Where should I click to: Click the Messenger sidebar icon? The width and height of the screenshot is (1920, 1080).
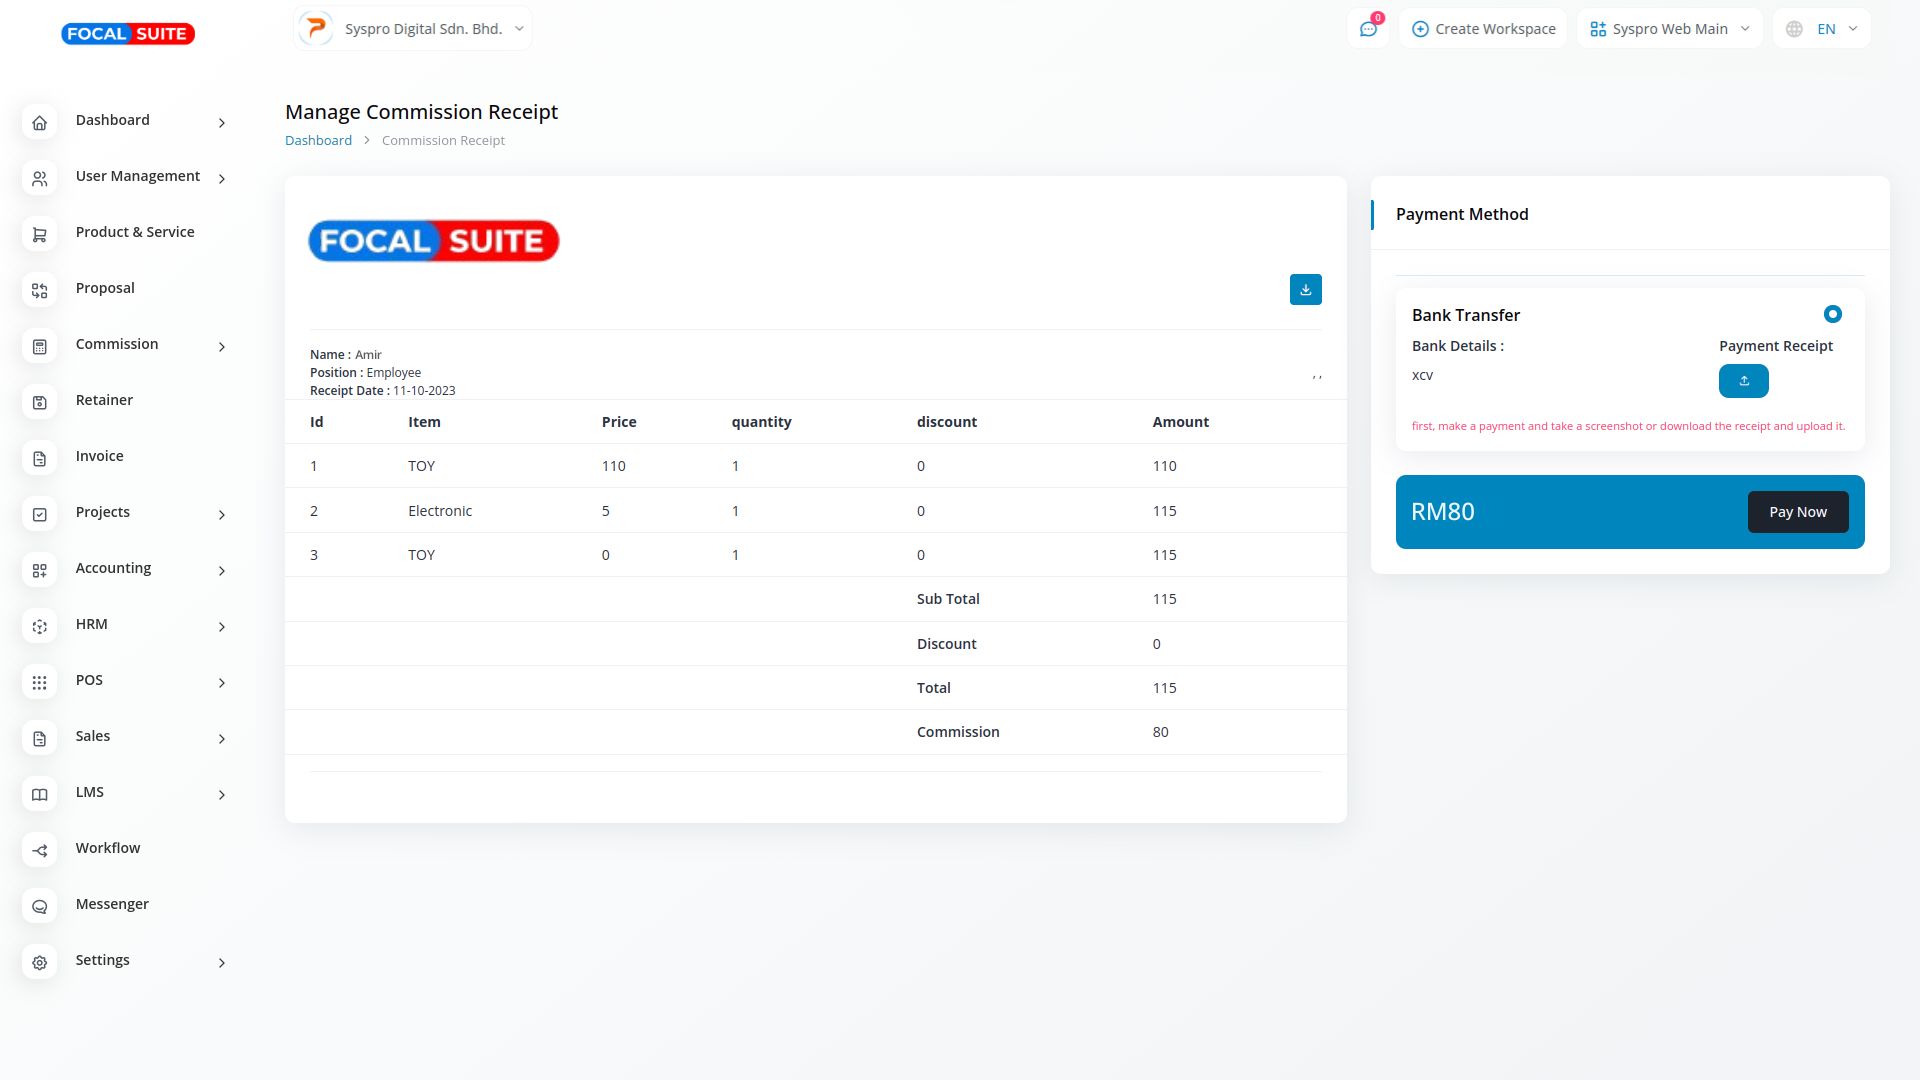click(x=40, y=906)
